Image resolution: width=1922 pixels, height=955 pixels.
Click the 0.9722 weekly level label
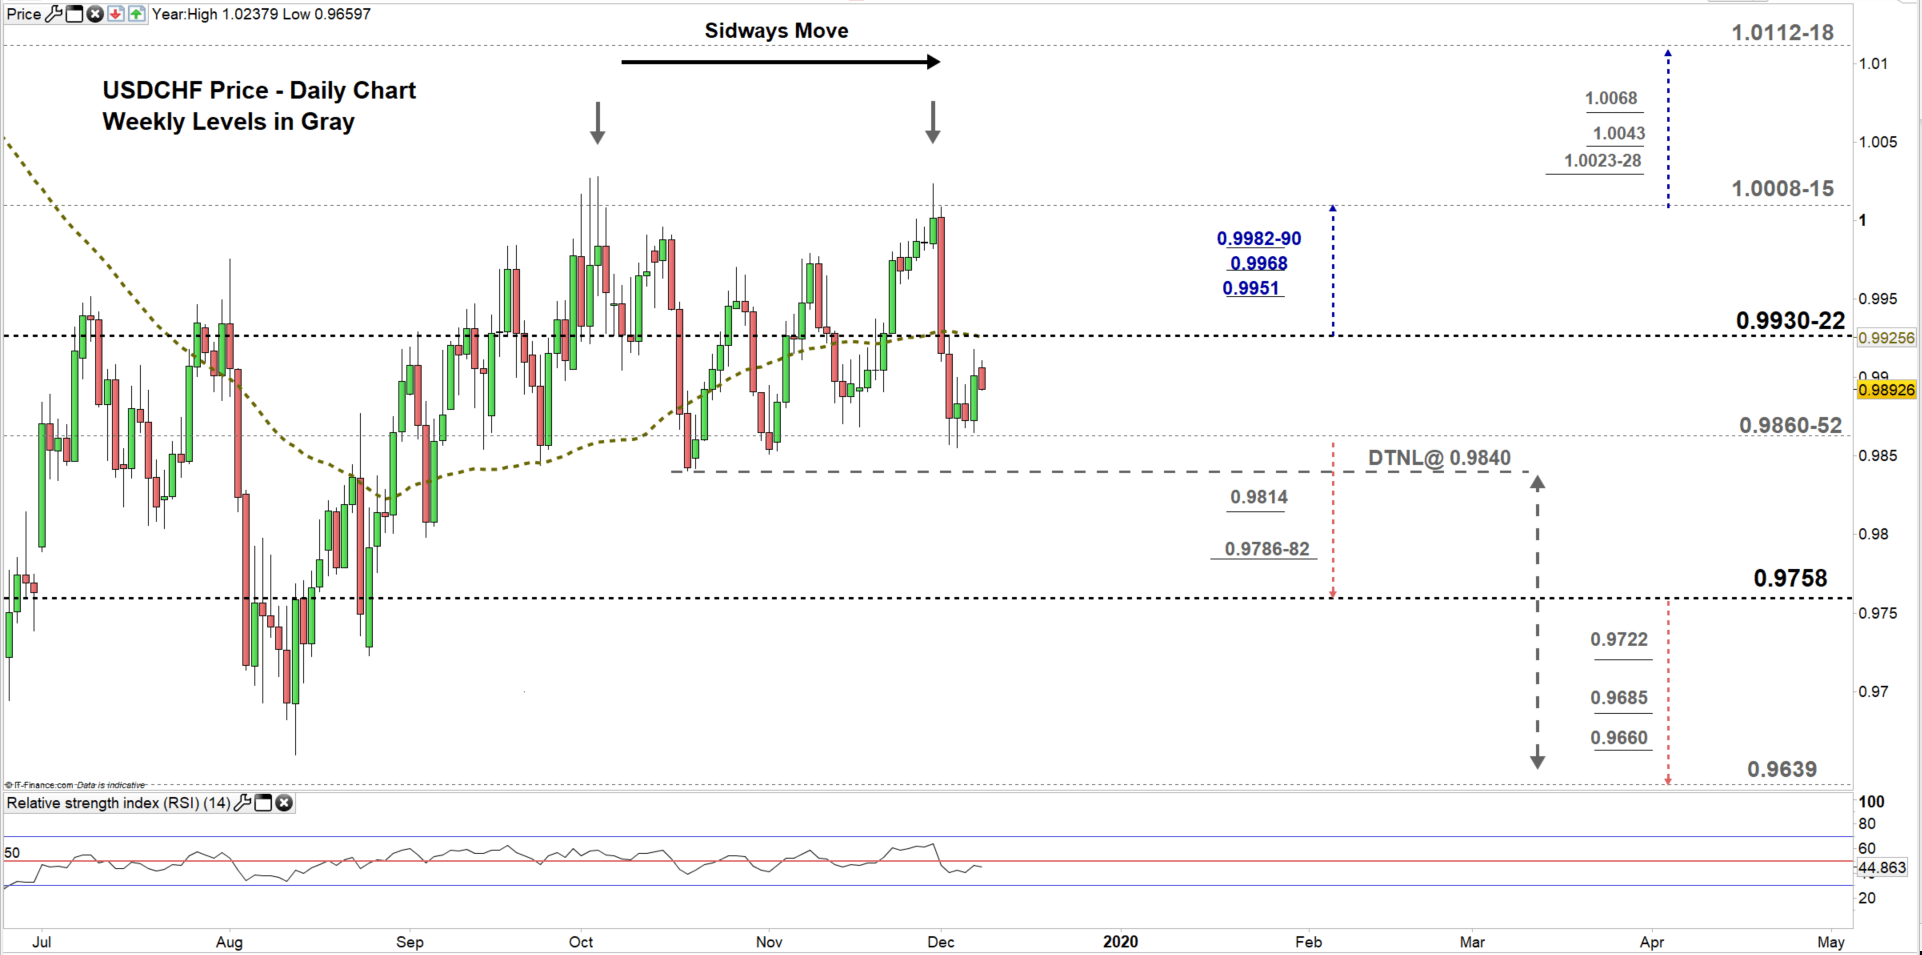click(x=1619, y=639)
